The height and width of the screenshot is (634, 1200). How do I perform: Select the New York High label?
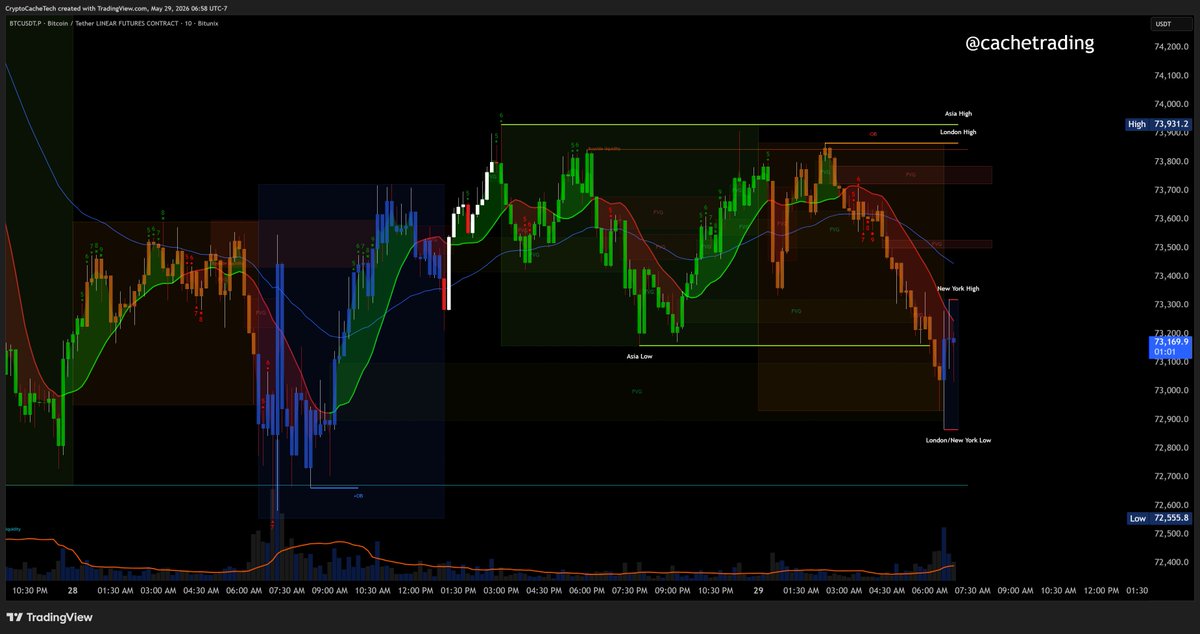point(958,288)
